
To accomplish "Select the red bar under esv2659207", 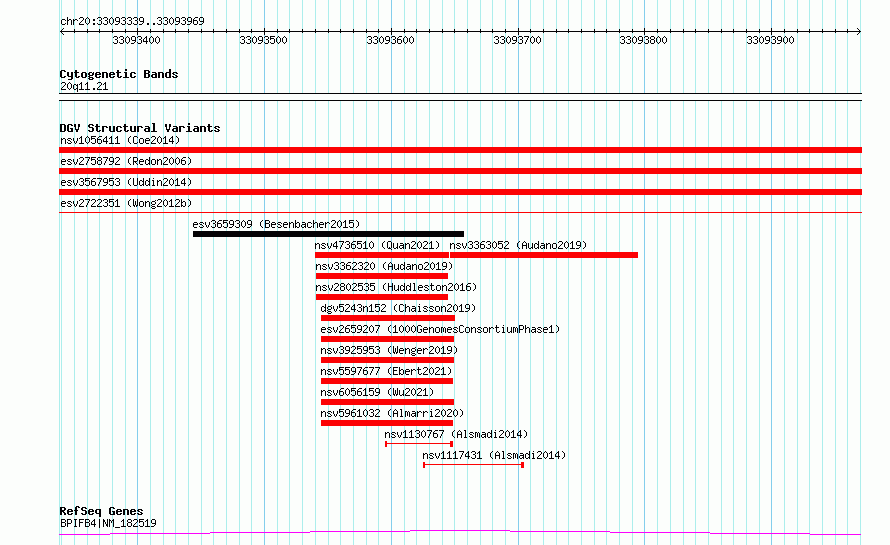I will [x=387, y=339].
